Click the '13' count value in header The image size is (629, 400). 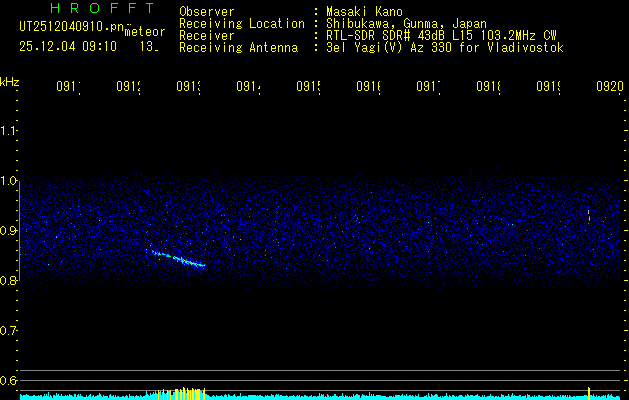[x=149, y=47]
